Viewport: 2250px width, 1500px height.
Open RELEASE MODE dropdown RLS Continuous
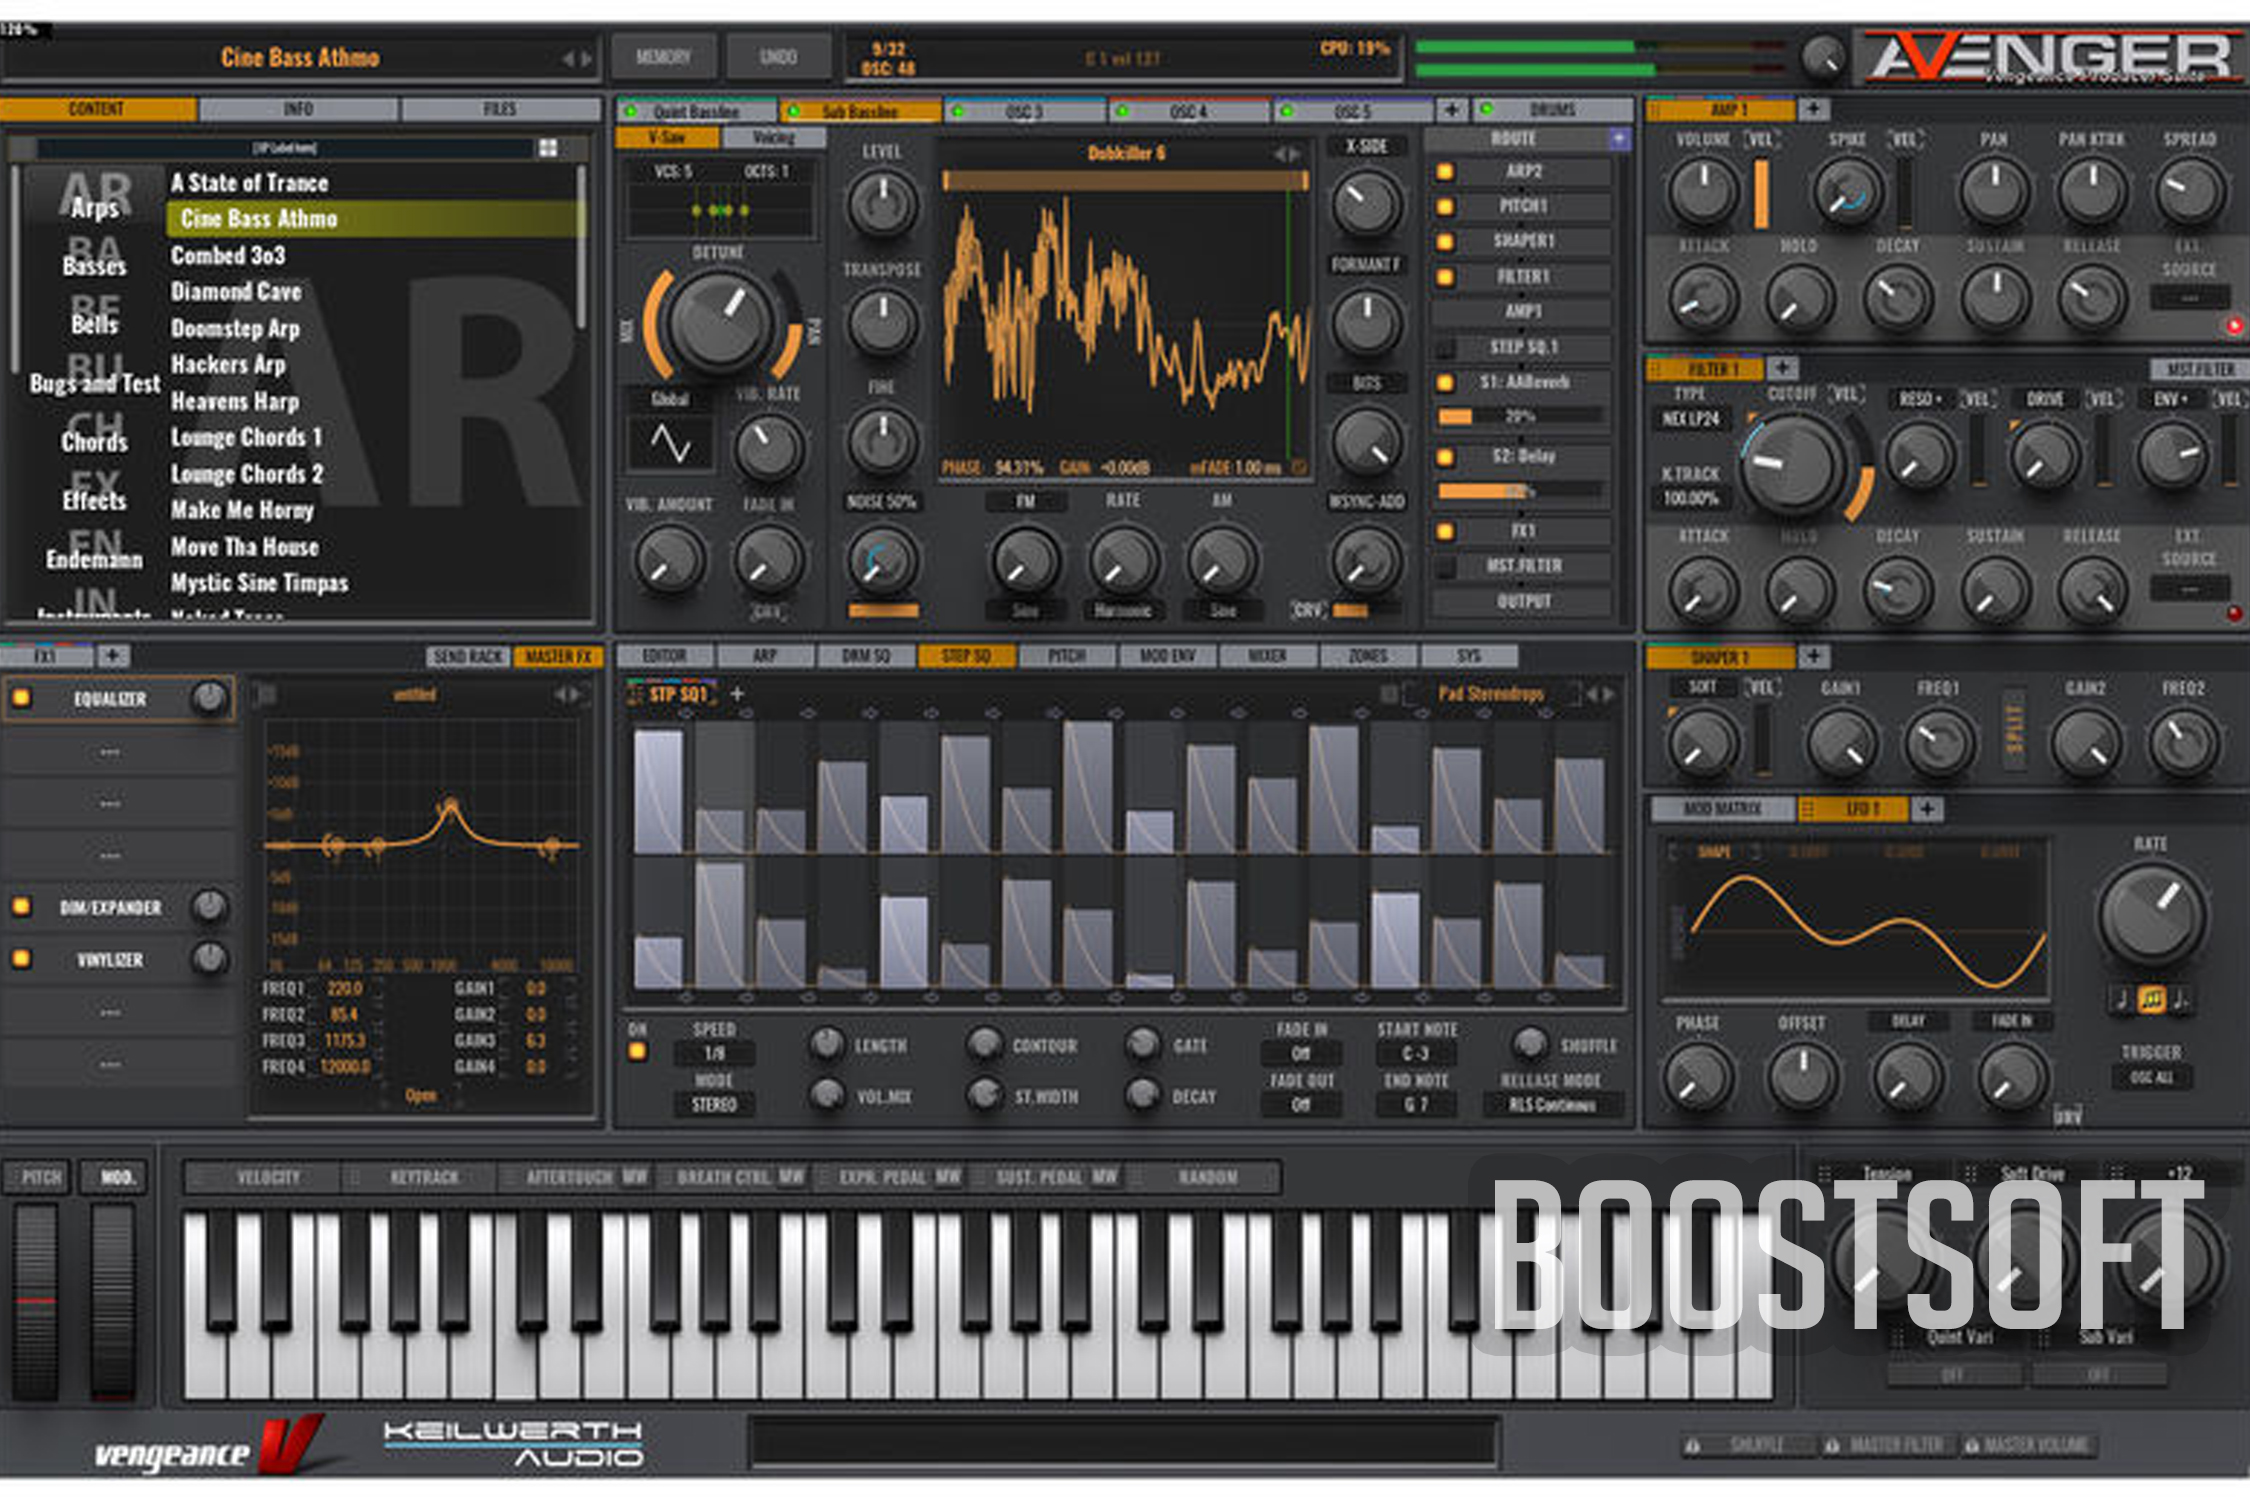point(1552,1105)
